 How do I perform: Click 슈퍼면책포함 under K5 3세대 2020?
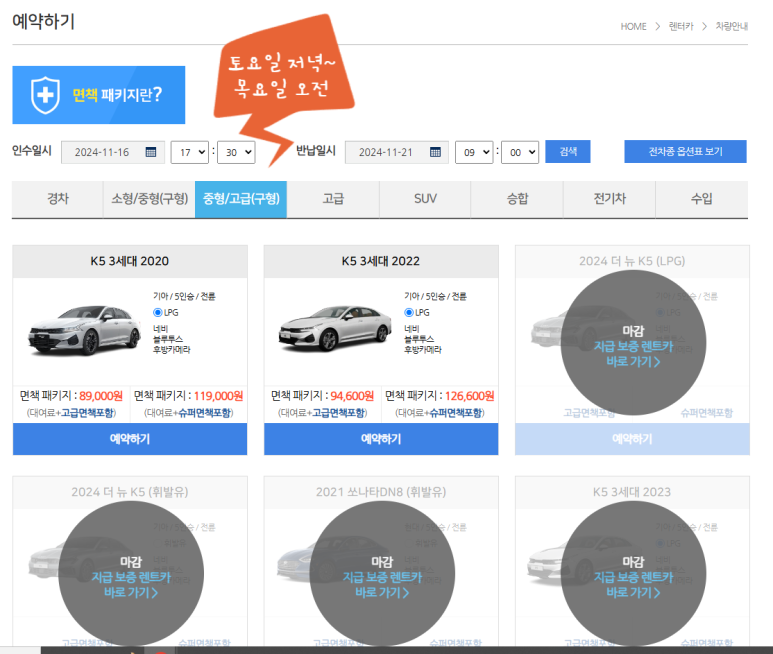tap(205, 413)
